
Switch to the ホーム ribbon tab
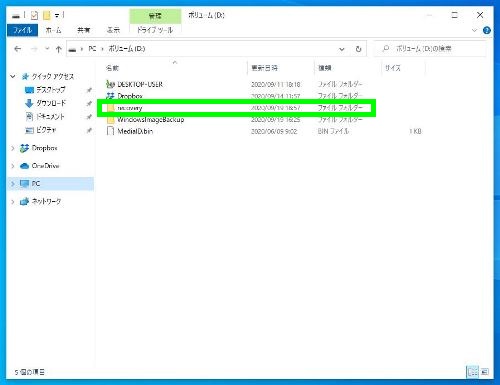tap(53, 30)
